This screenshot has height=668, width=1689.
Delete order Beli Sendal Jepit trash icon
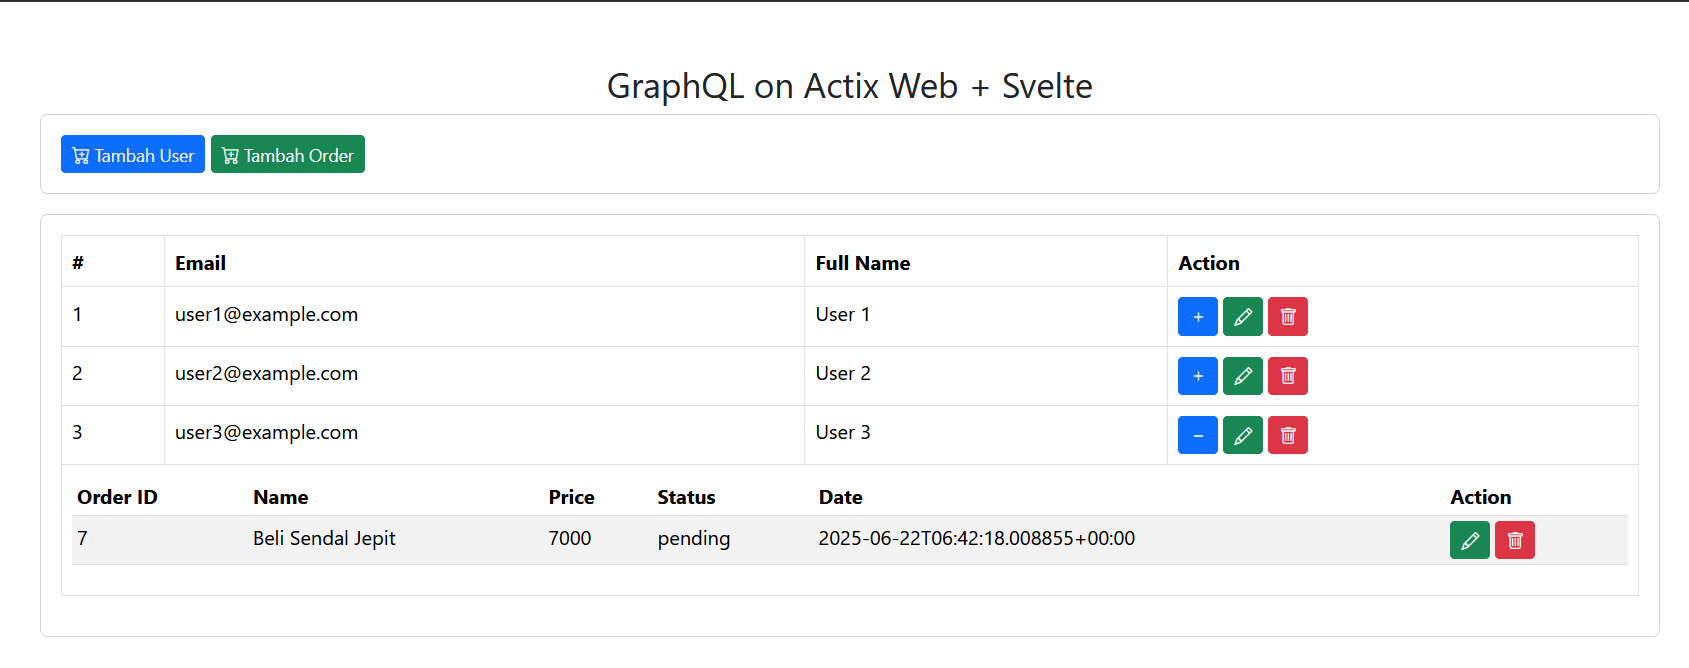[x=1515, y=540]
